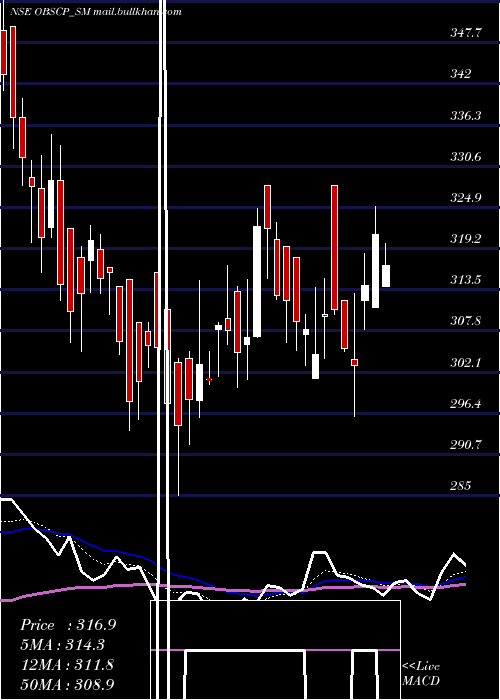
Task: Click the 285 price axis label
Action: point(461,486)
